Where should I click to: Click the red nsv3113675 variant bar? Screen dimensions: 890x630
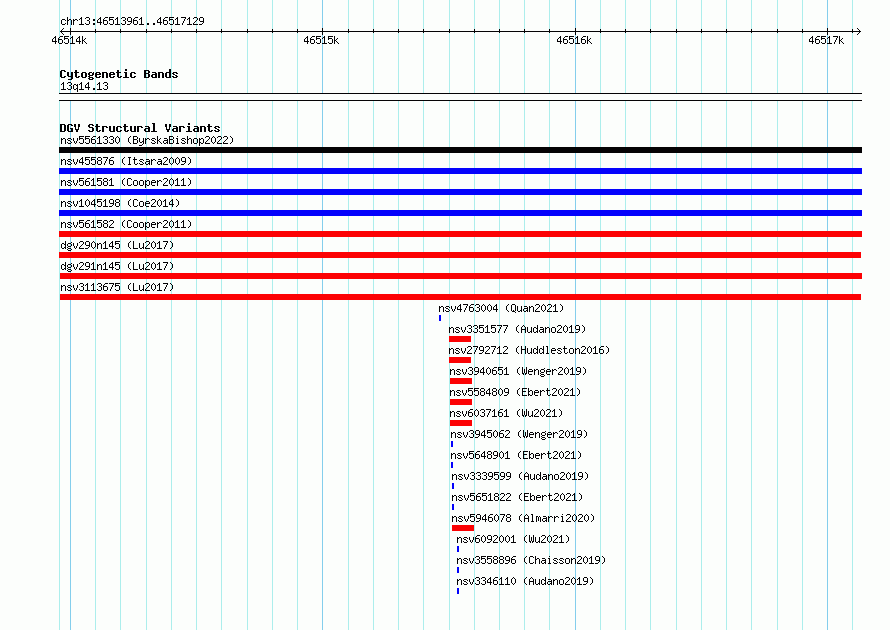coord(460,297)
